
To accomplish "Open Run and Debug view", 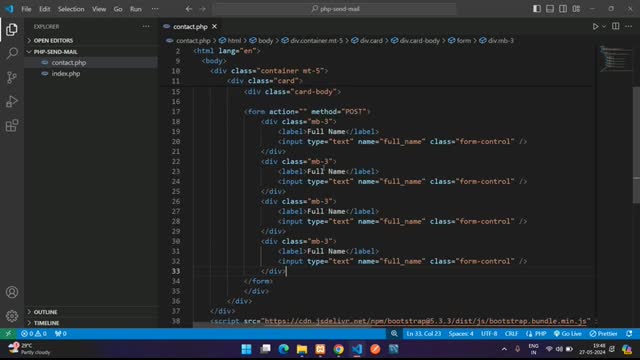I will pyautogui.click(x=12, y=101).
